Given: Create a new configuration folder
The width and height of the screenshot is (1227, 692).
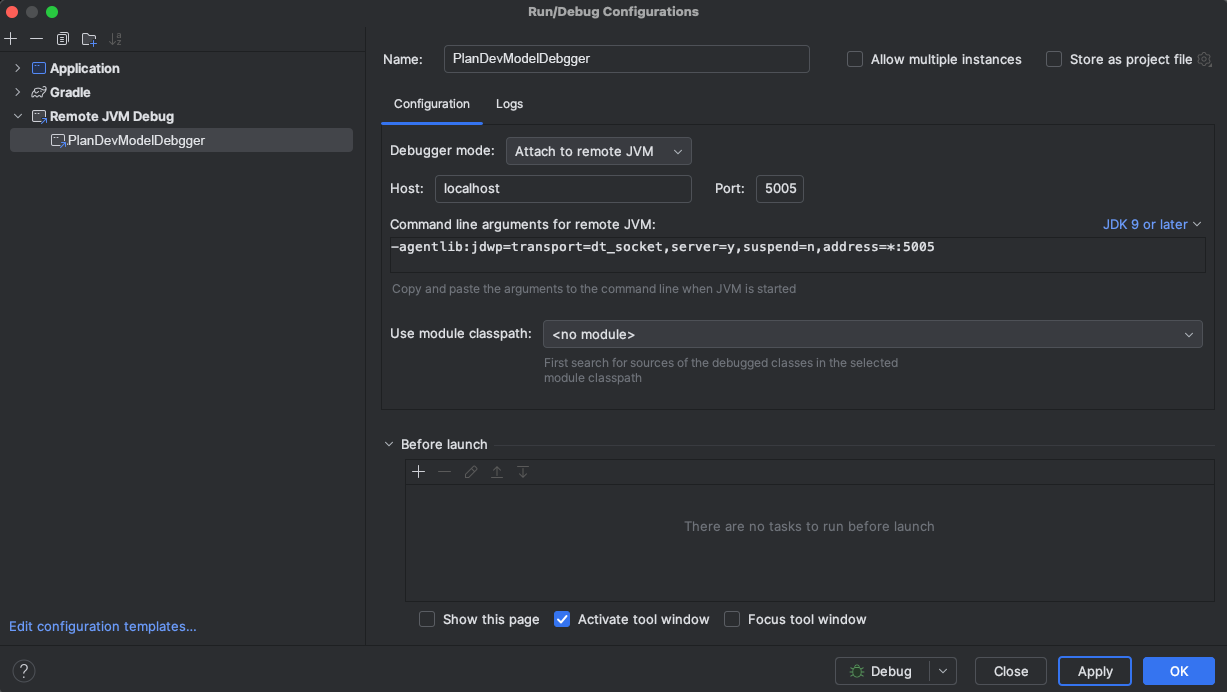Looking at the screenshot, I should point(88,38).
